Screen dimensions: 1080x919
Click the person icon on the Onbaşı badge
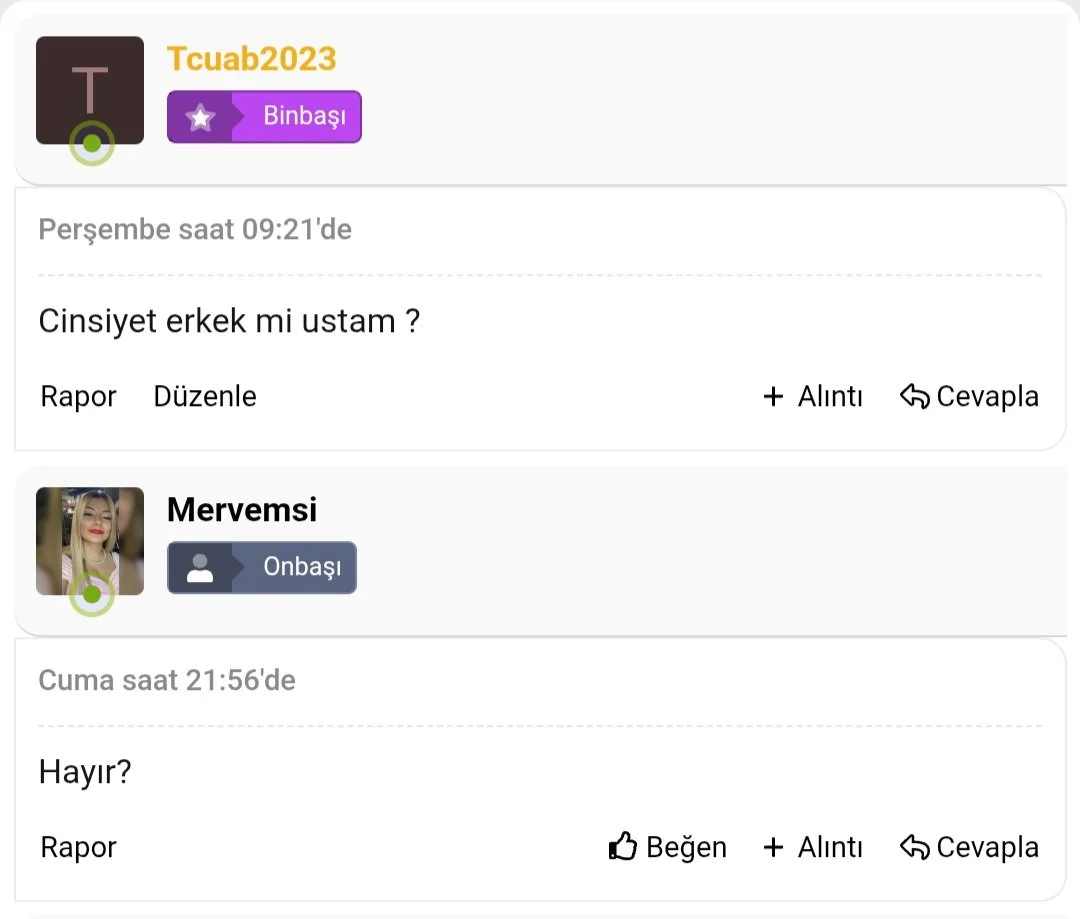200,568
